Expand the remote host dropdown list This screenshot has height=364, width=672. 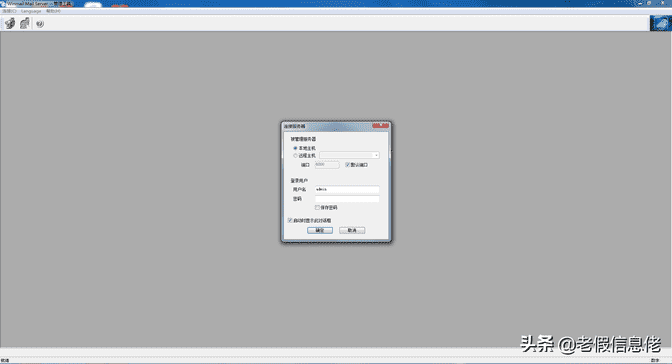[376, 155]
